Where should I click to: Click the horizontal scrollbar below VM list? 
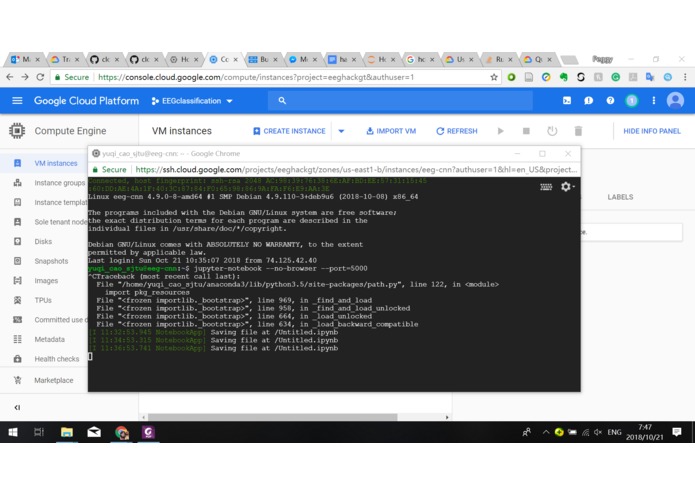pyautogui.click(x=273, y=417)
